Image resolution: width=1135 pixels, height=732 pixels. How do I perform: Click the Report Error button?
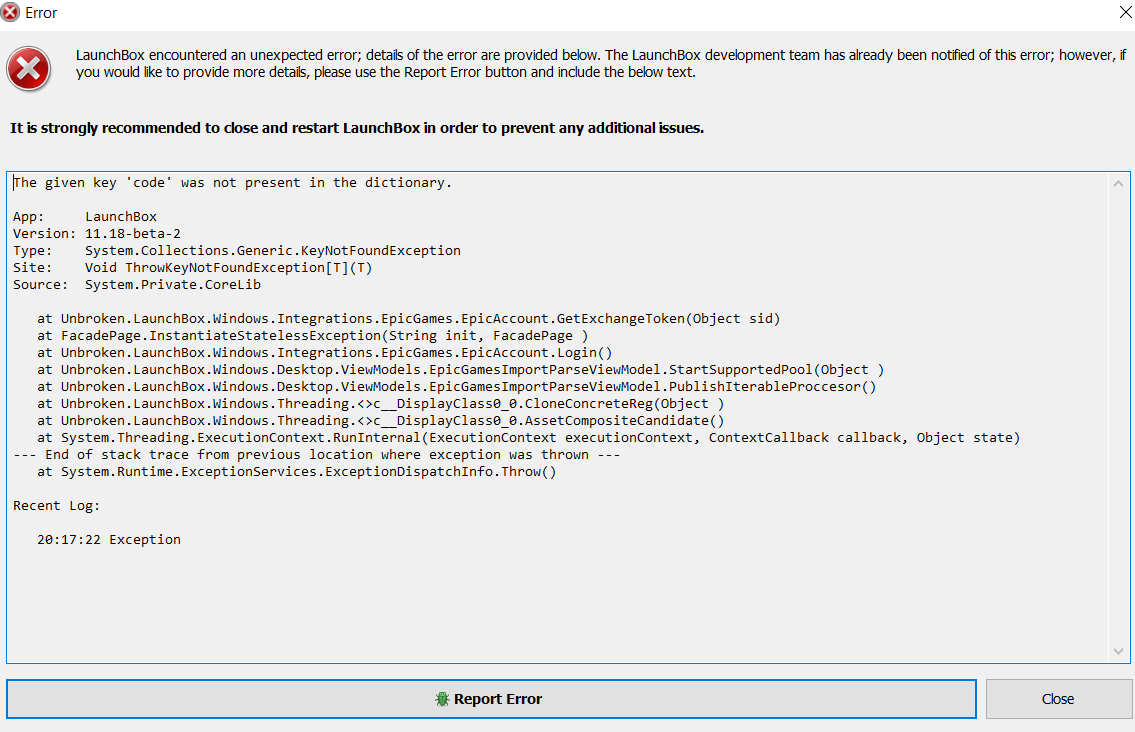[491, 699]
